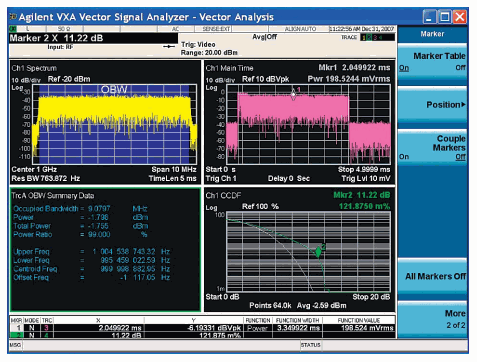The width and height of the screenshot is (477, 362).
Task: Select trace 4 indicator in TRACE box
Action: coord(380,37)
